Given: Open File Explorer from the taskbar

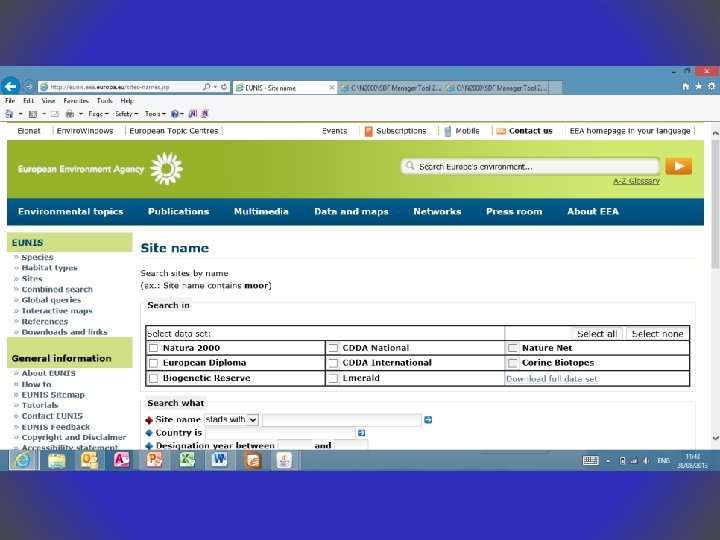Looking at the screenshot, I should click(57, 461).
